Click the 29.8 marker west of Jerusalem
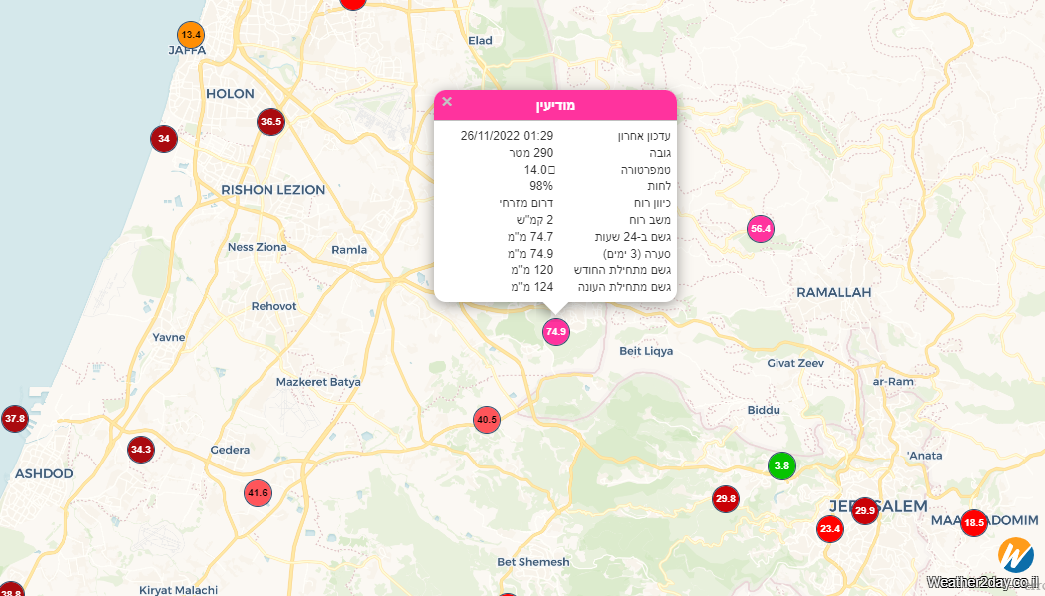The height and width of the screenshot is (596, 1045). point(726,498)
